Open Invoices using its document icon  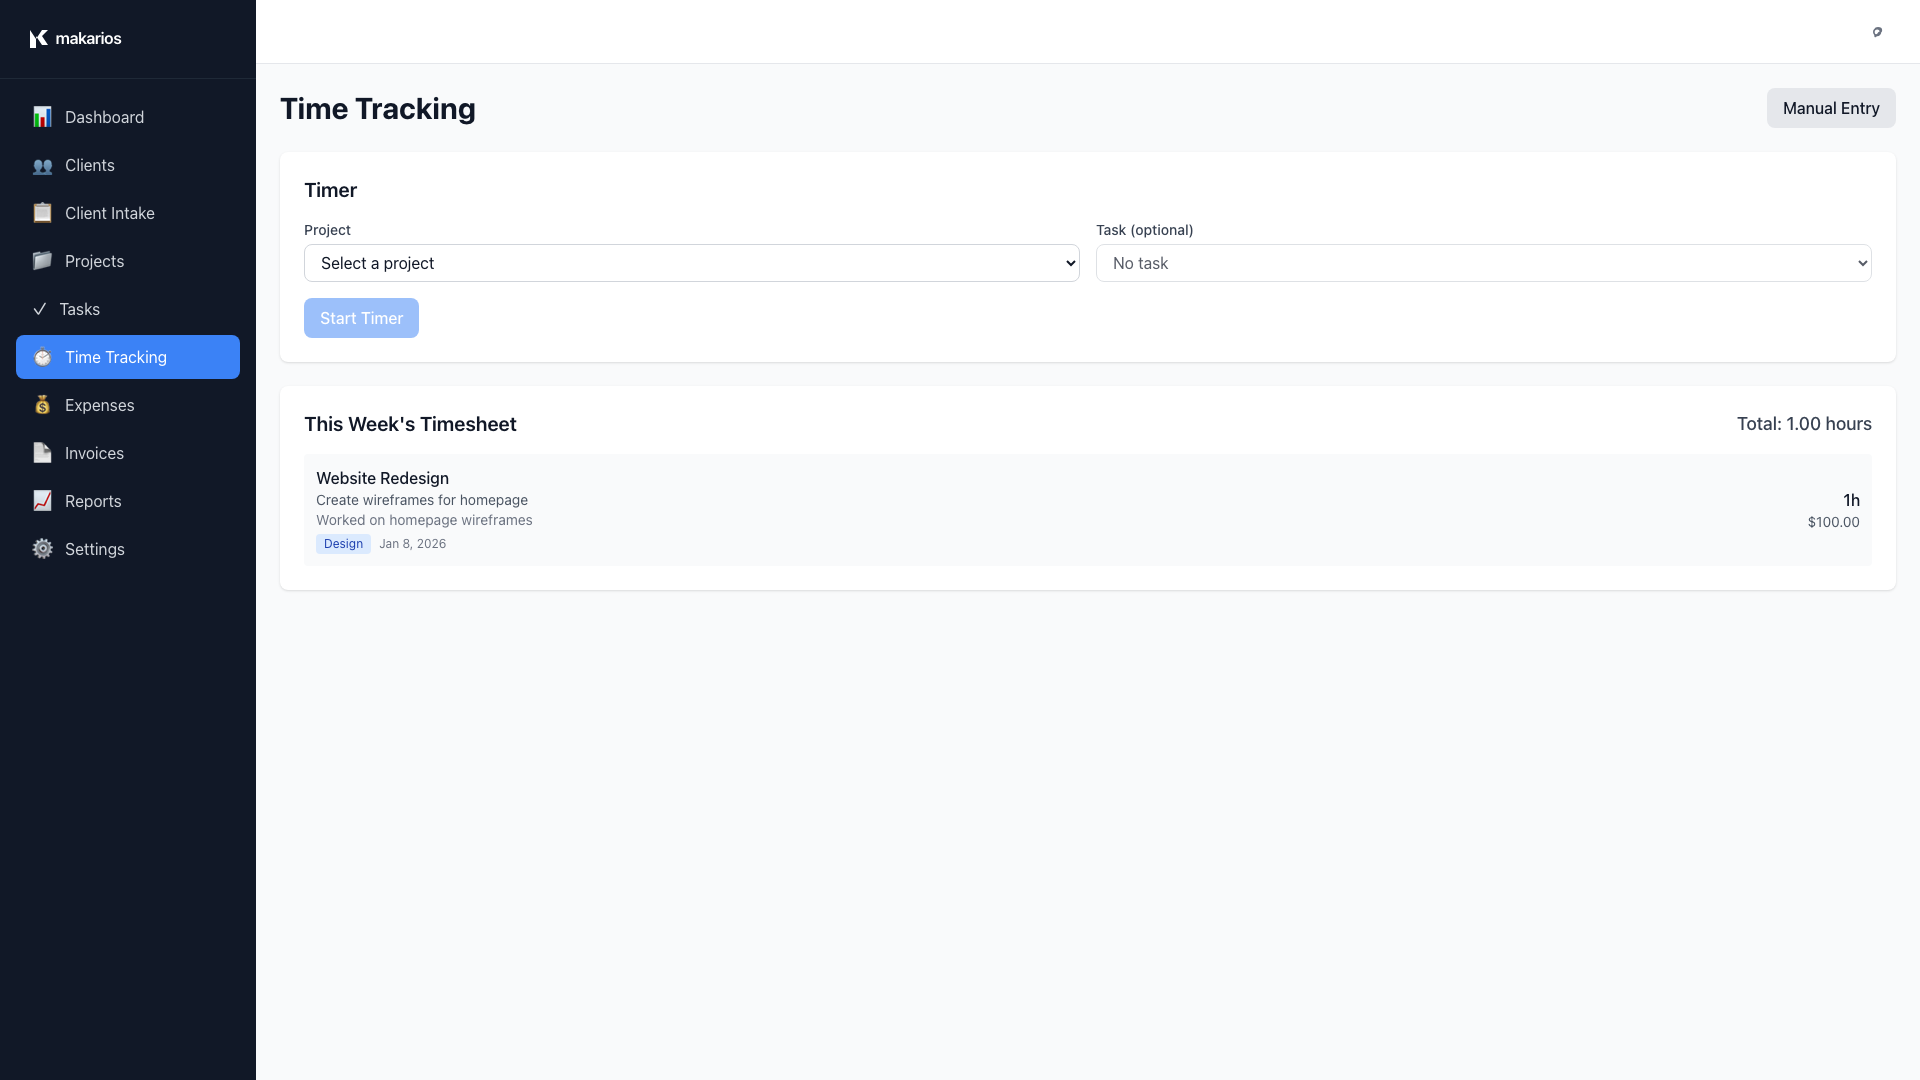(42, 453)
